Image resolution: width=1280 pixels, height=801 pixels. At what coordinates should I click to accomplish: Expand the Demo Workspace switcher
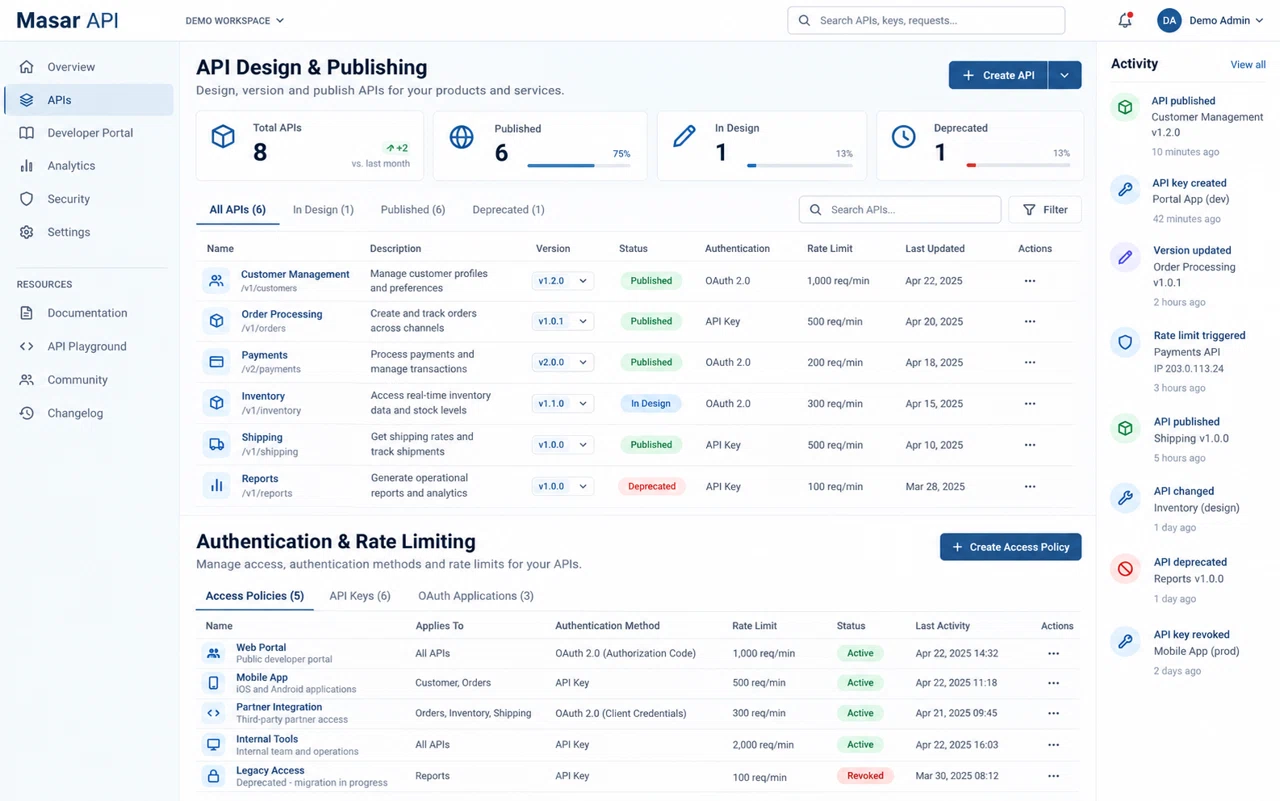(x=235, y=20)
